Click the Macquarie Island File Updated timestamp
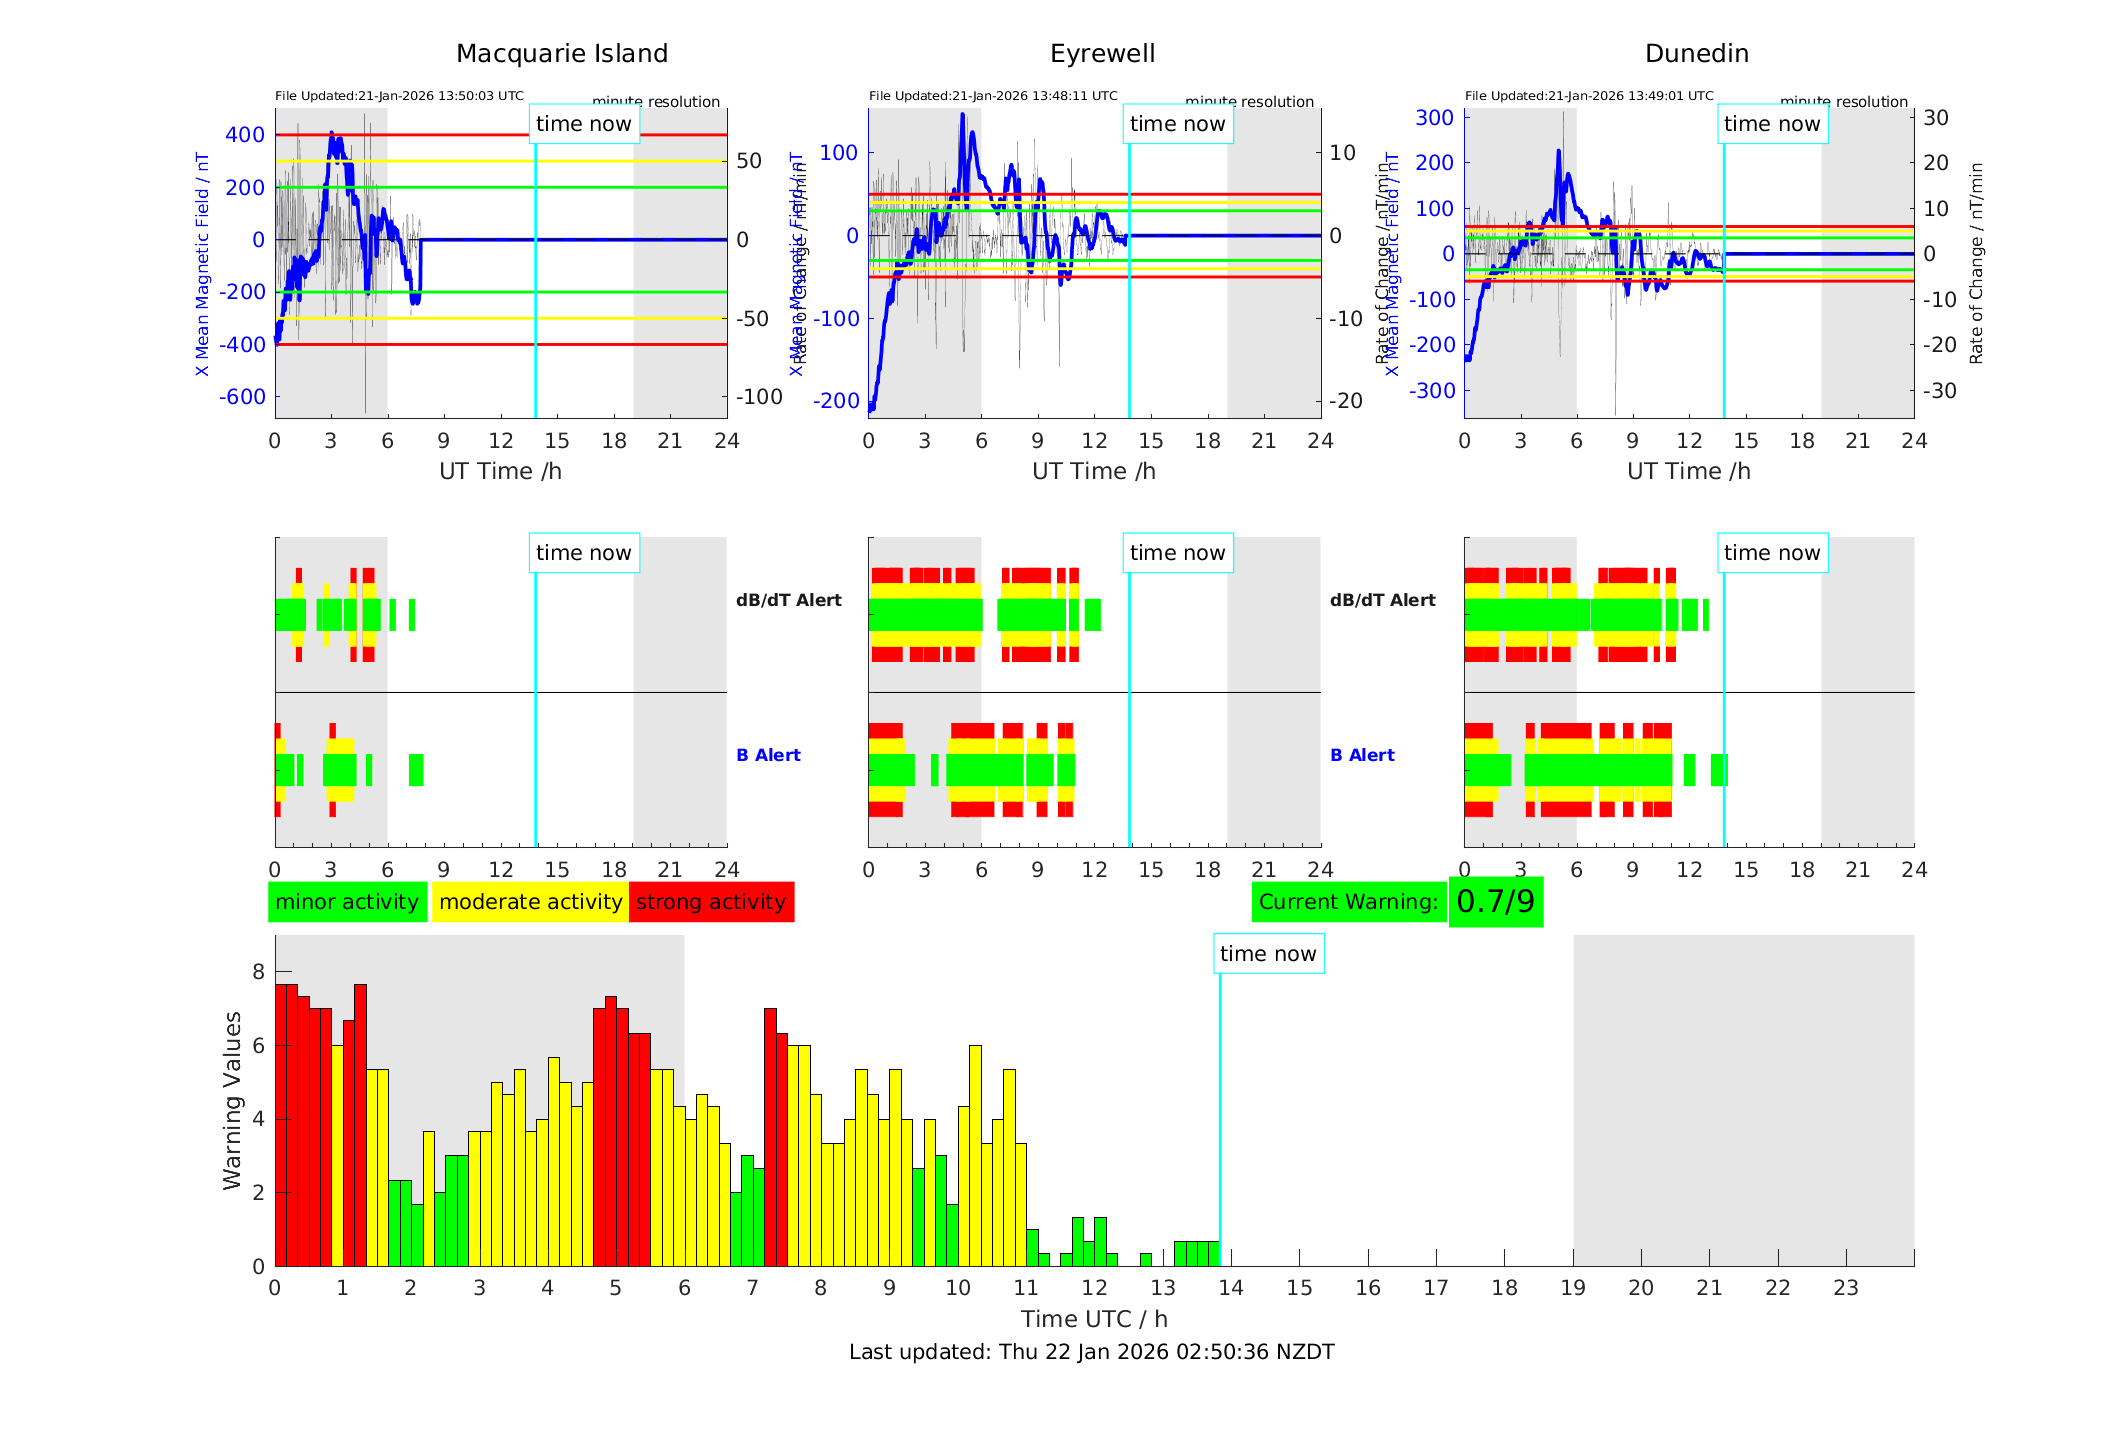 coord(399,96)
